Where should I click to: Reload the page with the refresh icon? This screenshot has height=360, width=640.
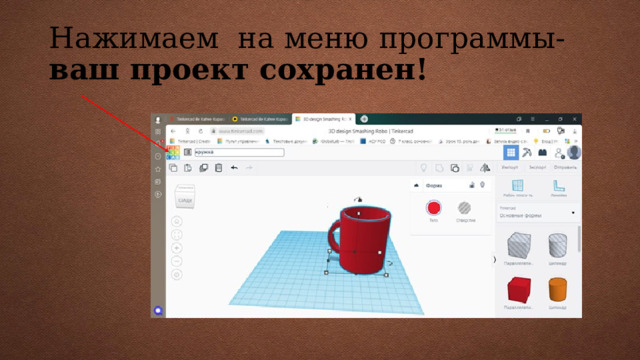(201, 131)
